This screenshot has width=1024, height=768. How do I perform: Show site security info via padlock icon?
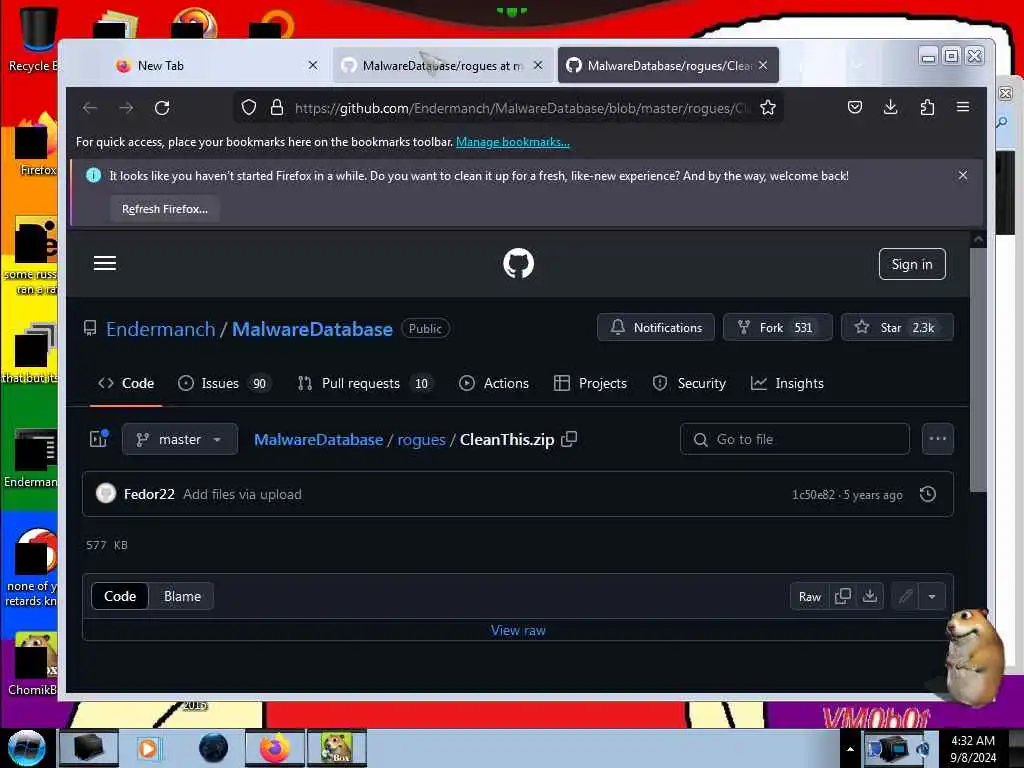[277, 108]
